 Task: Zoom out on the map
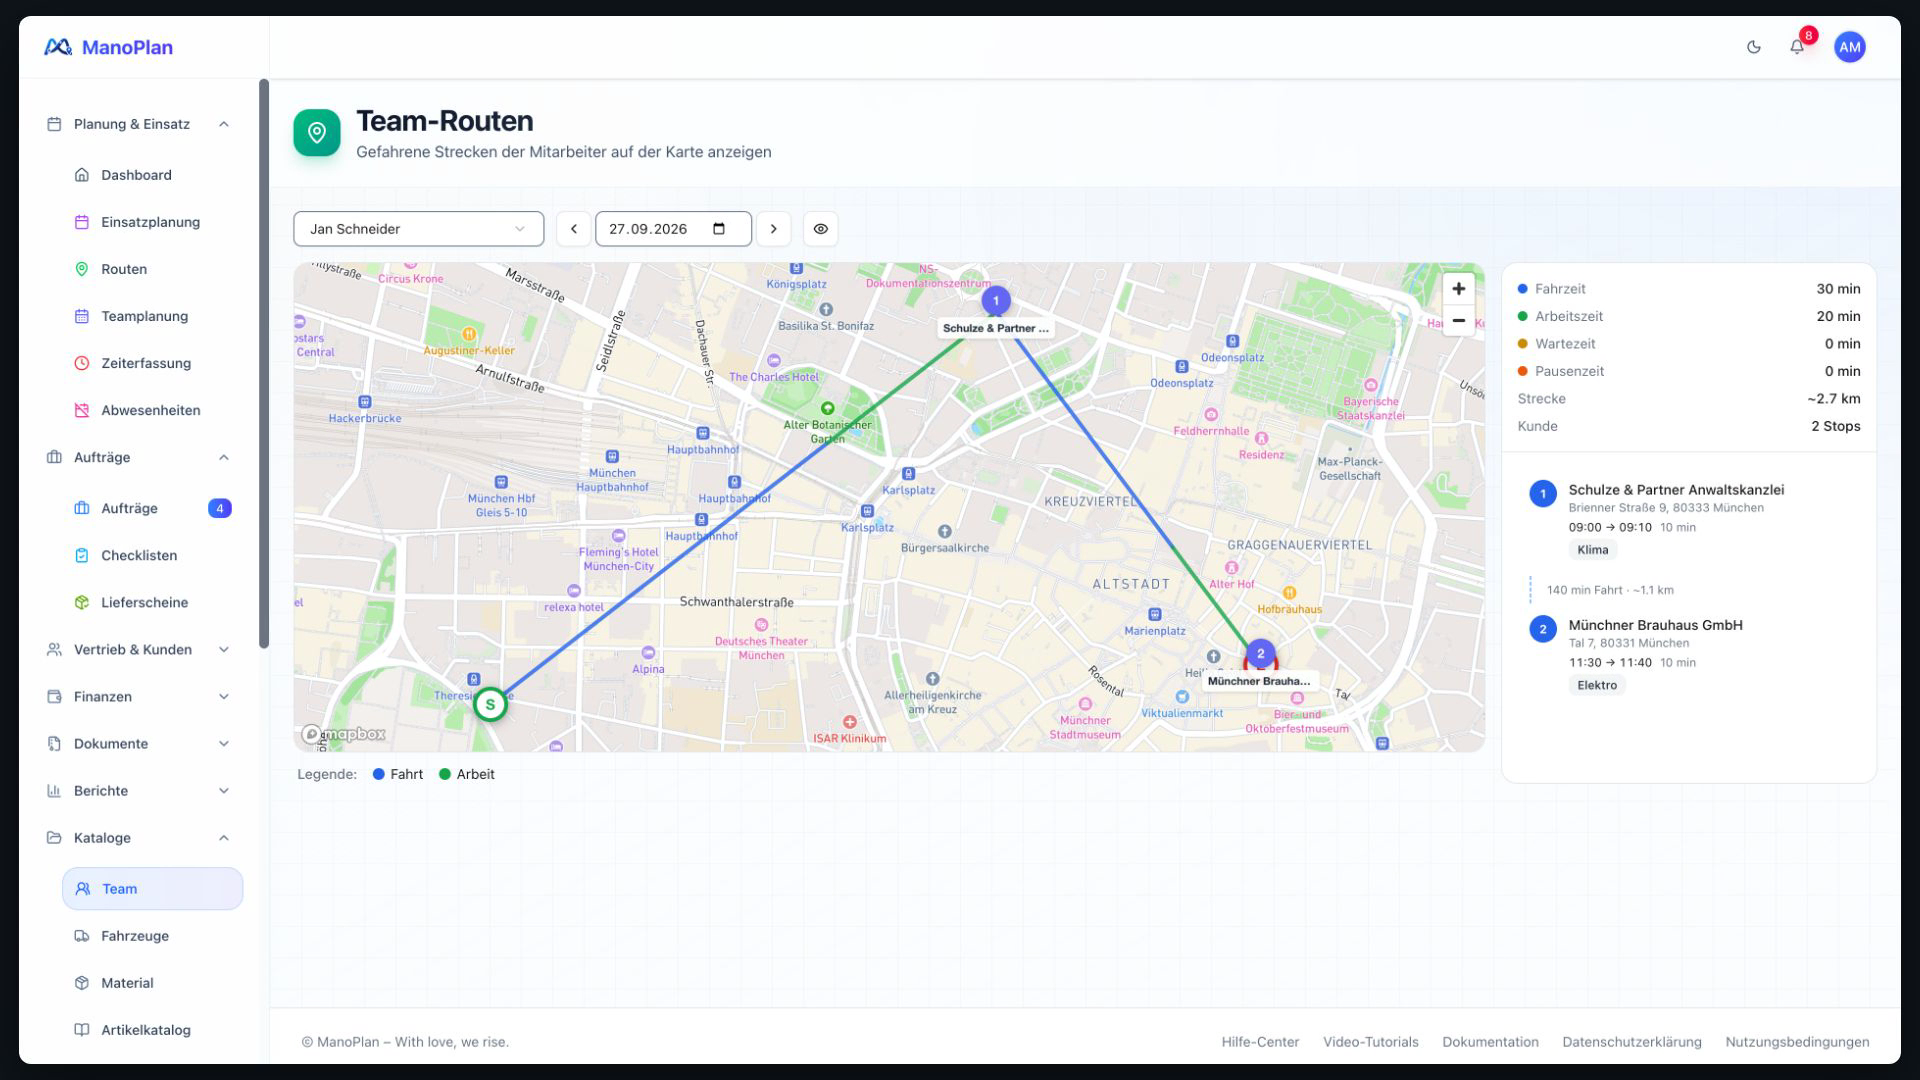point(1458,320)
